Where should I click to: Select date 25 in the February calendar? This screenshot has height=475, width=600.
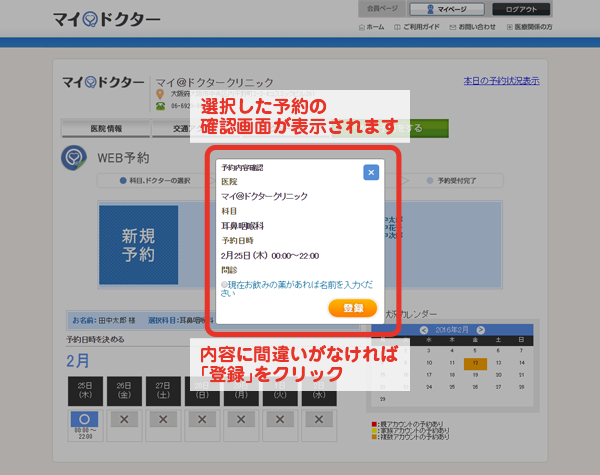452,387
